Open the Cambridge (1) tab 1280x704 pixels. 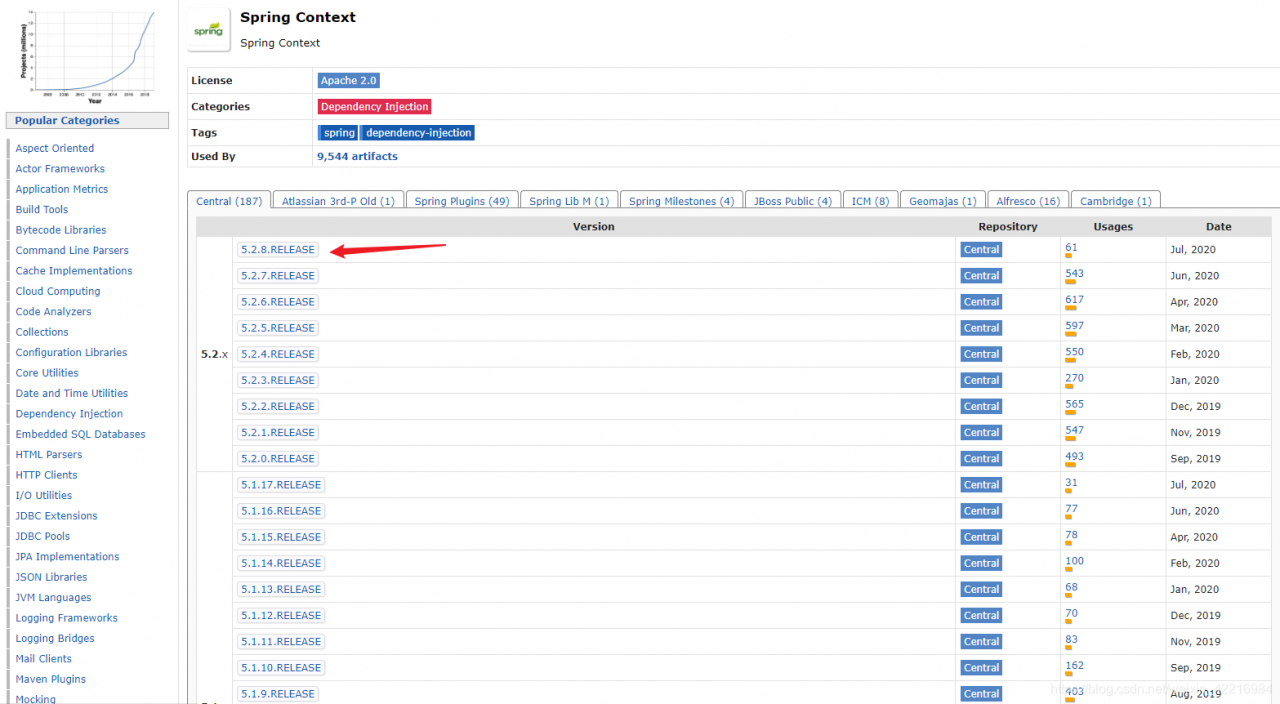[x=1116, y=201]
